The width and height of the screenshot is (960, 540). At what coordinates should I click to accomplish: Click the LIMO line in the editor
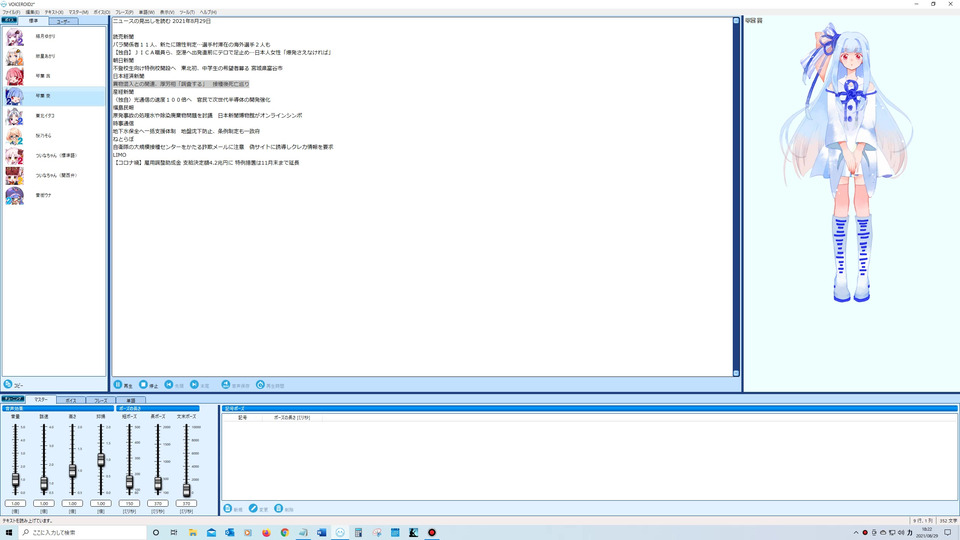[x=119, y=155]
